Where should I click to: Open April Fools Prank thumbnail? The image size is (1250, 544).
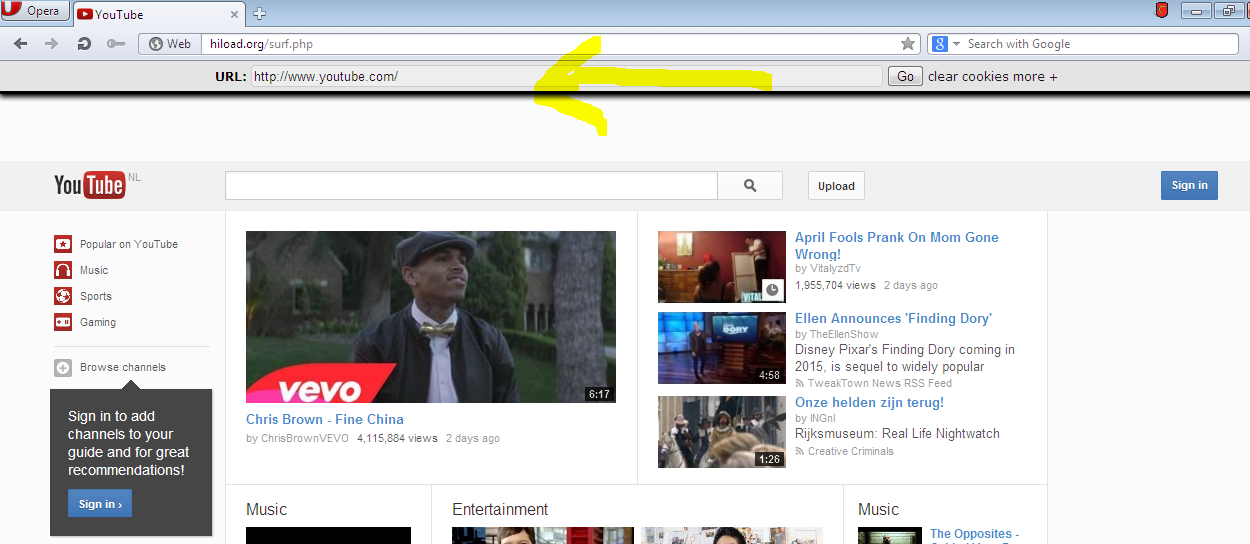click(722, 267)
